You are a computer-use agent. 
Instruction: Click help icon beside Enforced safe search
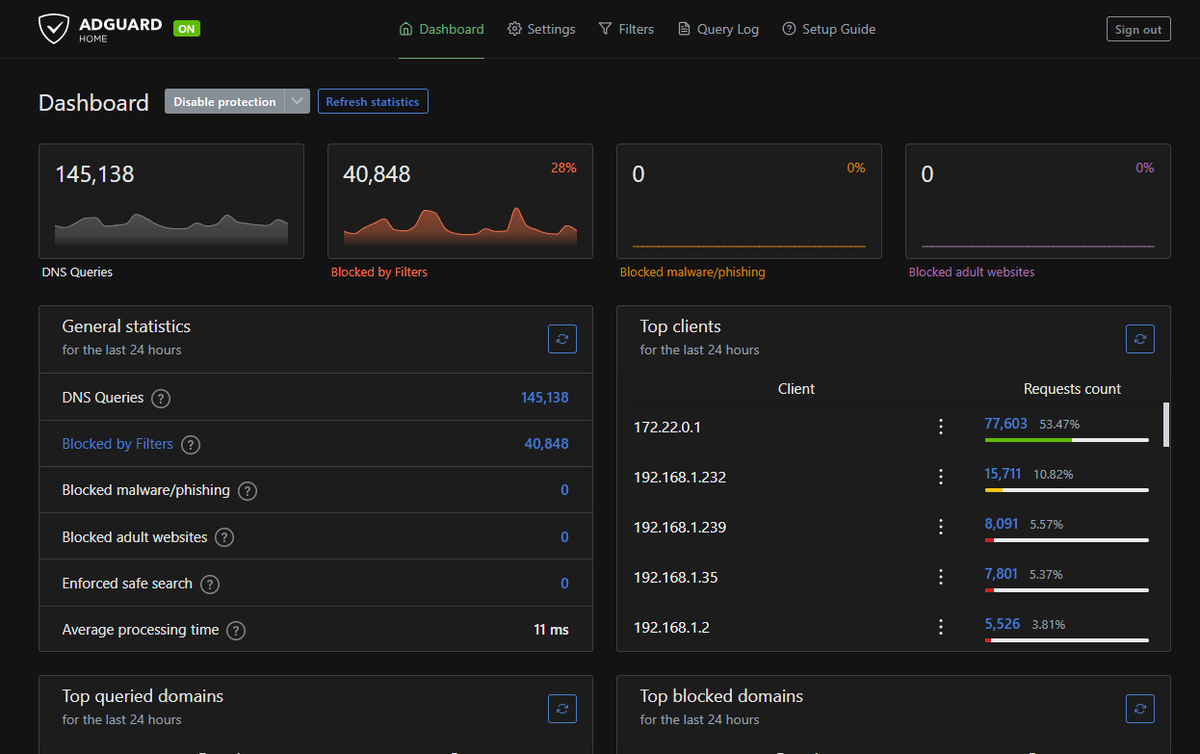pyautogui.click(x=210, y=584)
